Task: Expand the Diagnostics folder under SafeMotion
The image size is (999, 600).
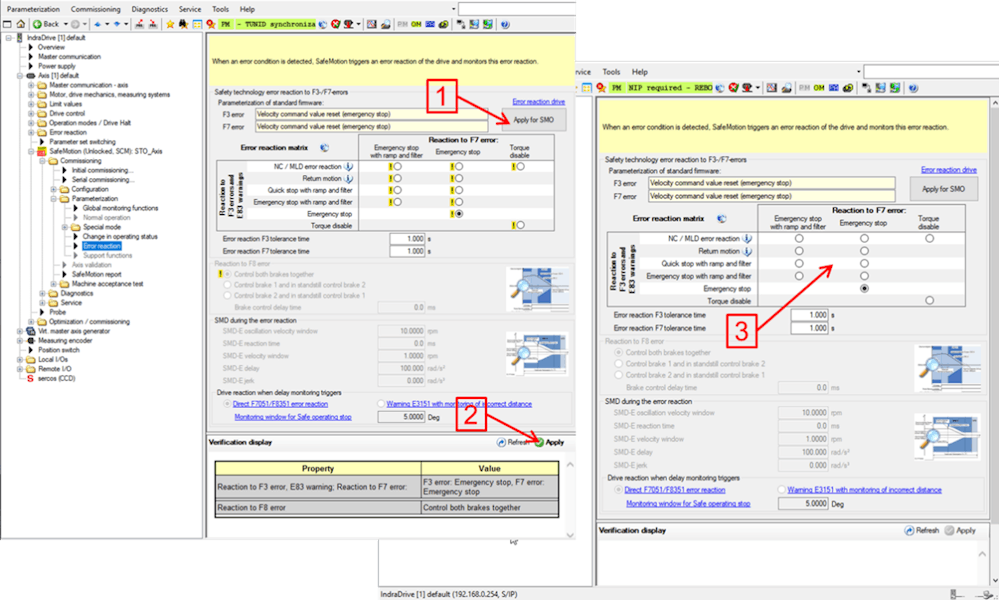Action: [42, 293]
